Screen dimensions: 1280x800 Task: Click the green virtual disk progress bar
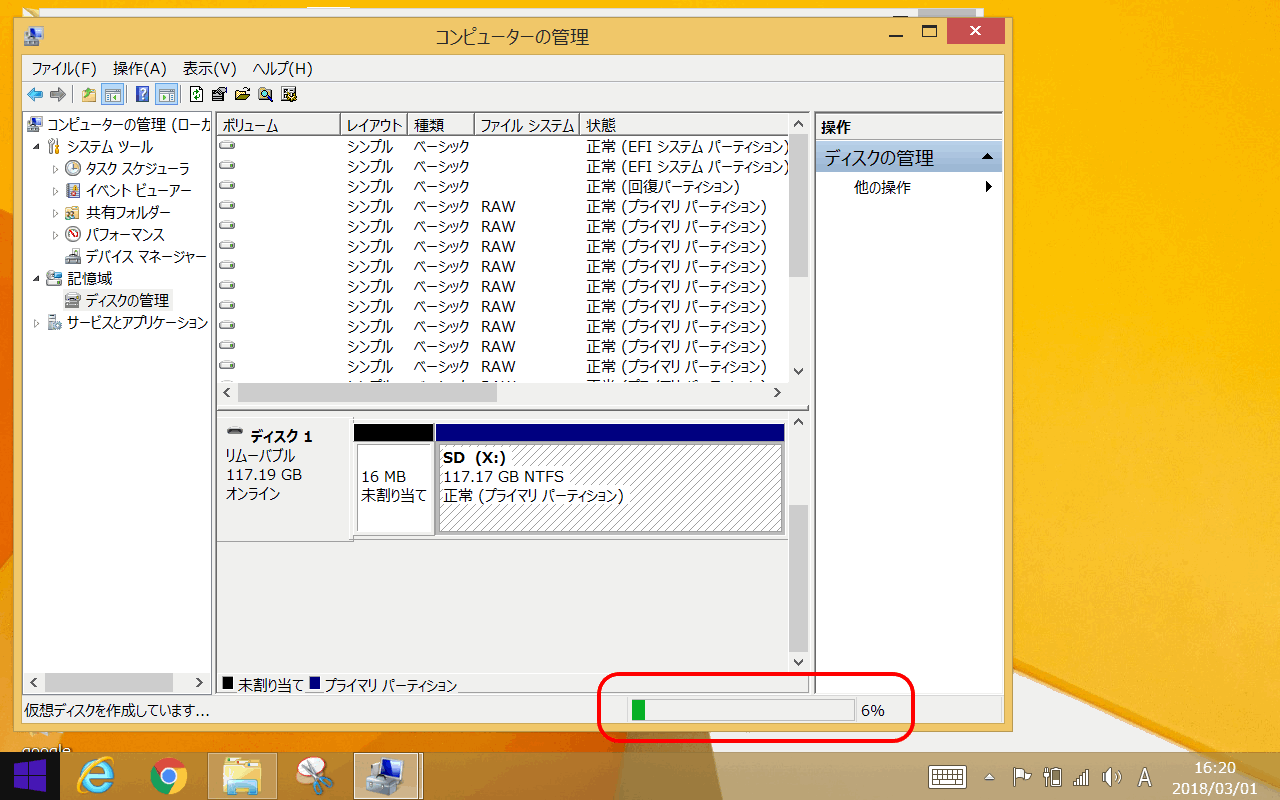(x=741, y=710)
